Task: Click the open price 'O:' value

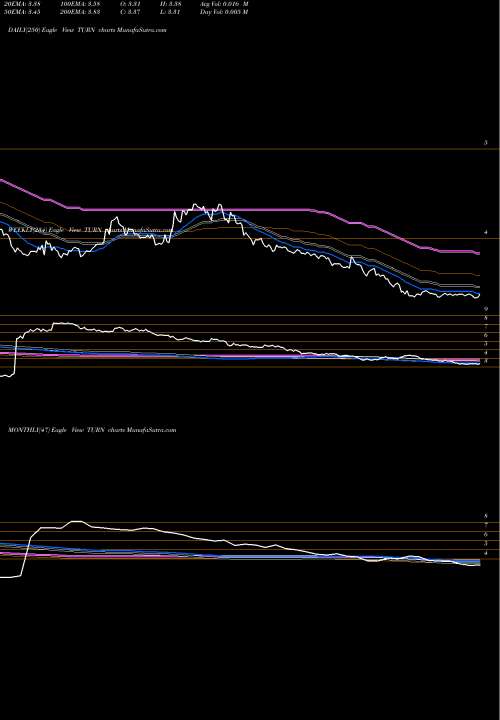Action: (x=130, y=4)
